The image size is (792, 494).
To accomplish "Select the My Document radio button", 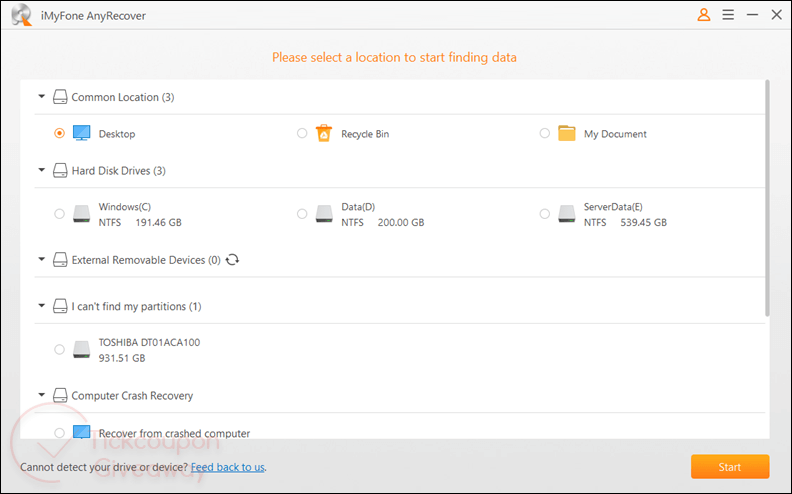I will 544,133.
